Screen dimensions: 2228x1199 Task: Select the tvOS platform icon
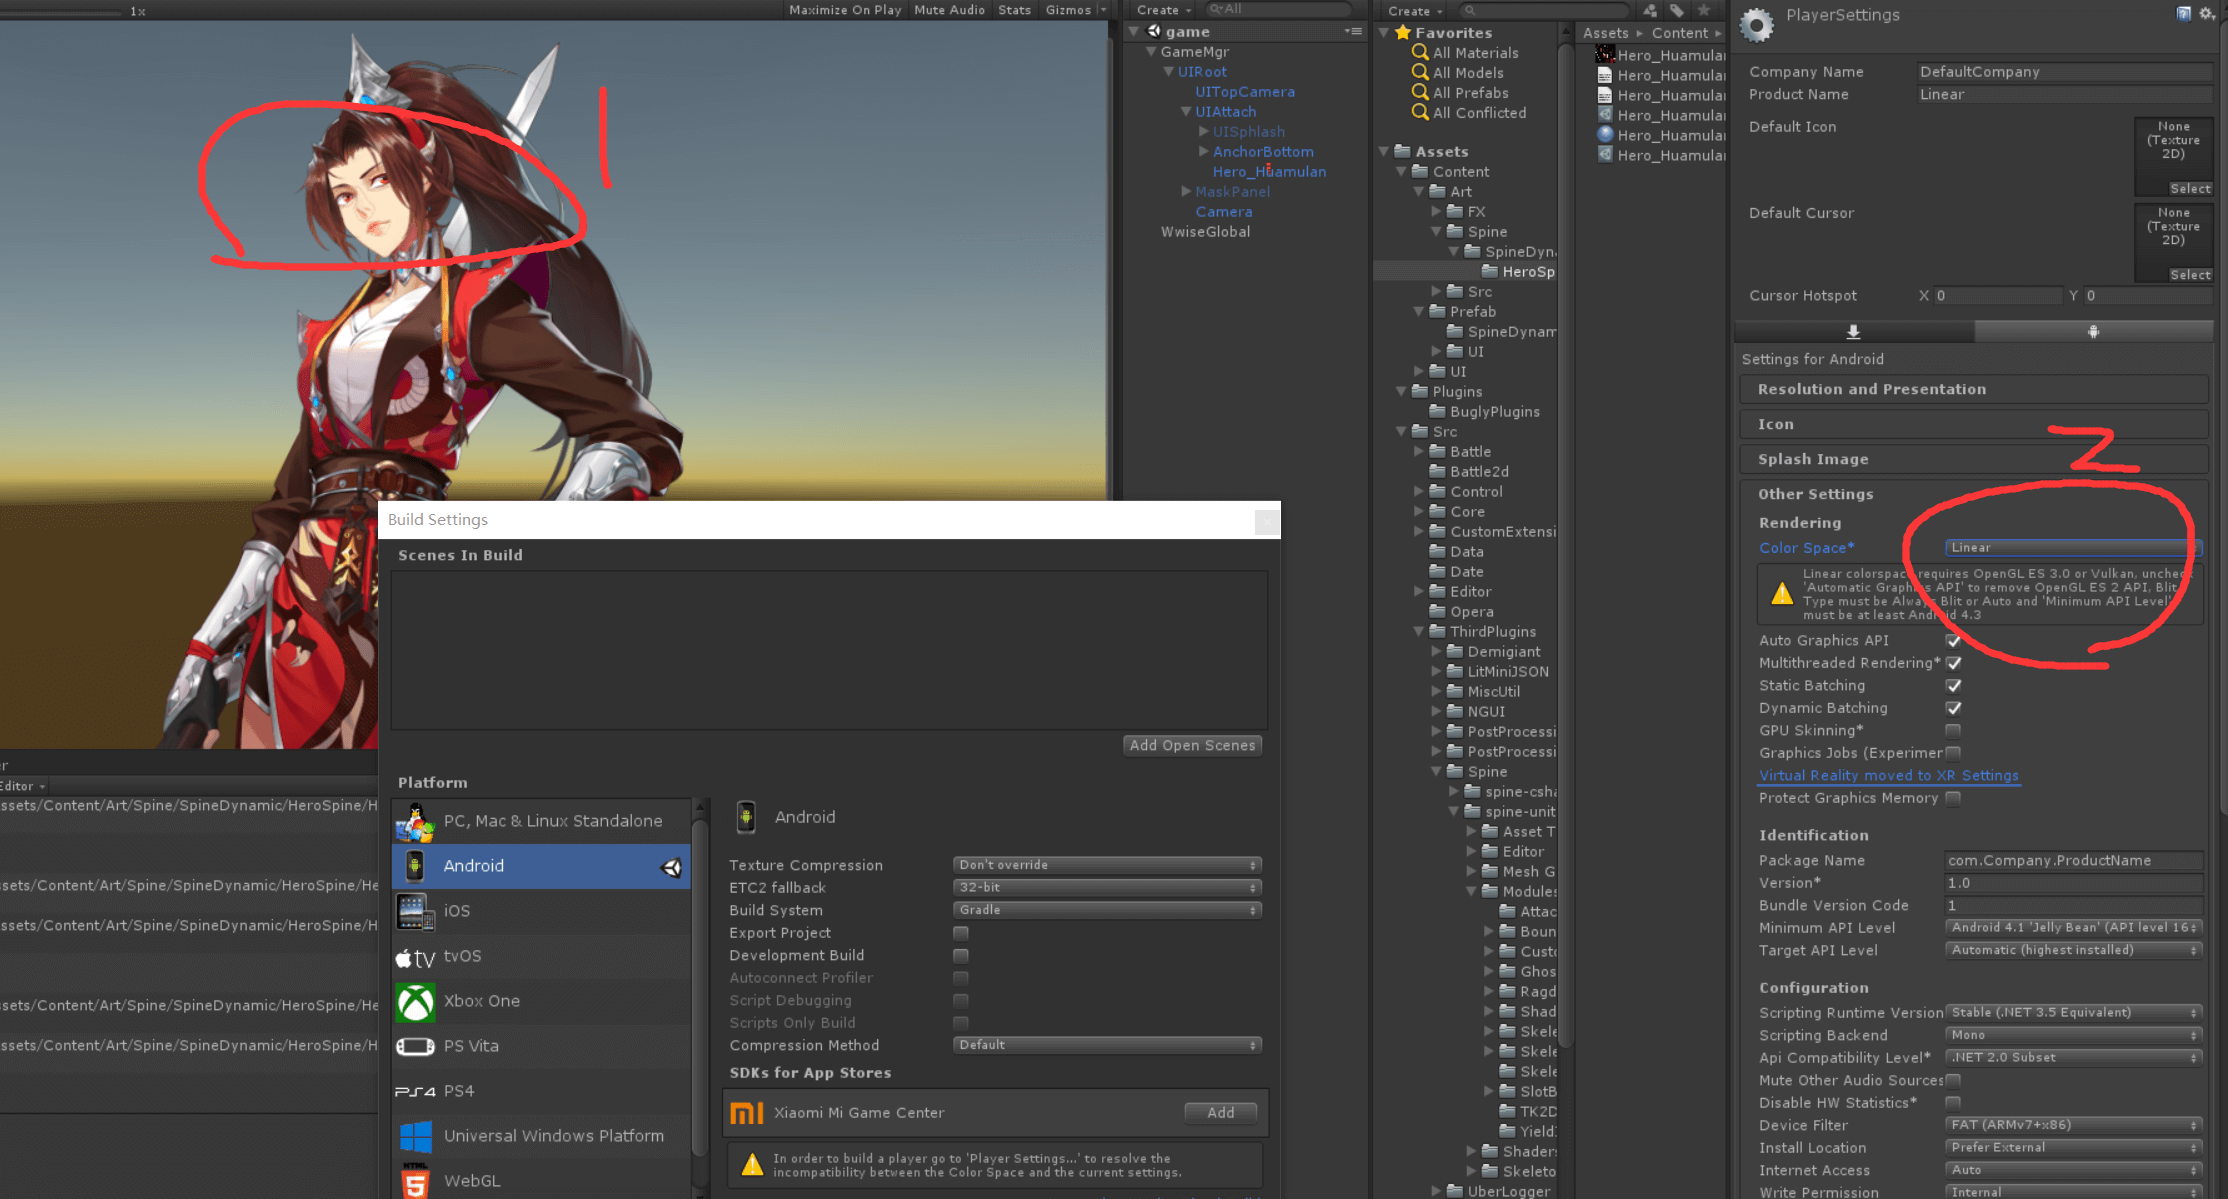click(x=415, y=957)
